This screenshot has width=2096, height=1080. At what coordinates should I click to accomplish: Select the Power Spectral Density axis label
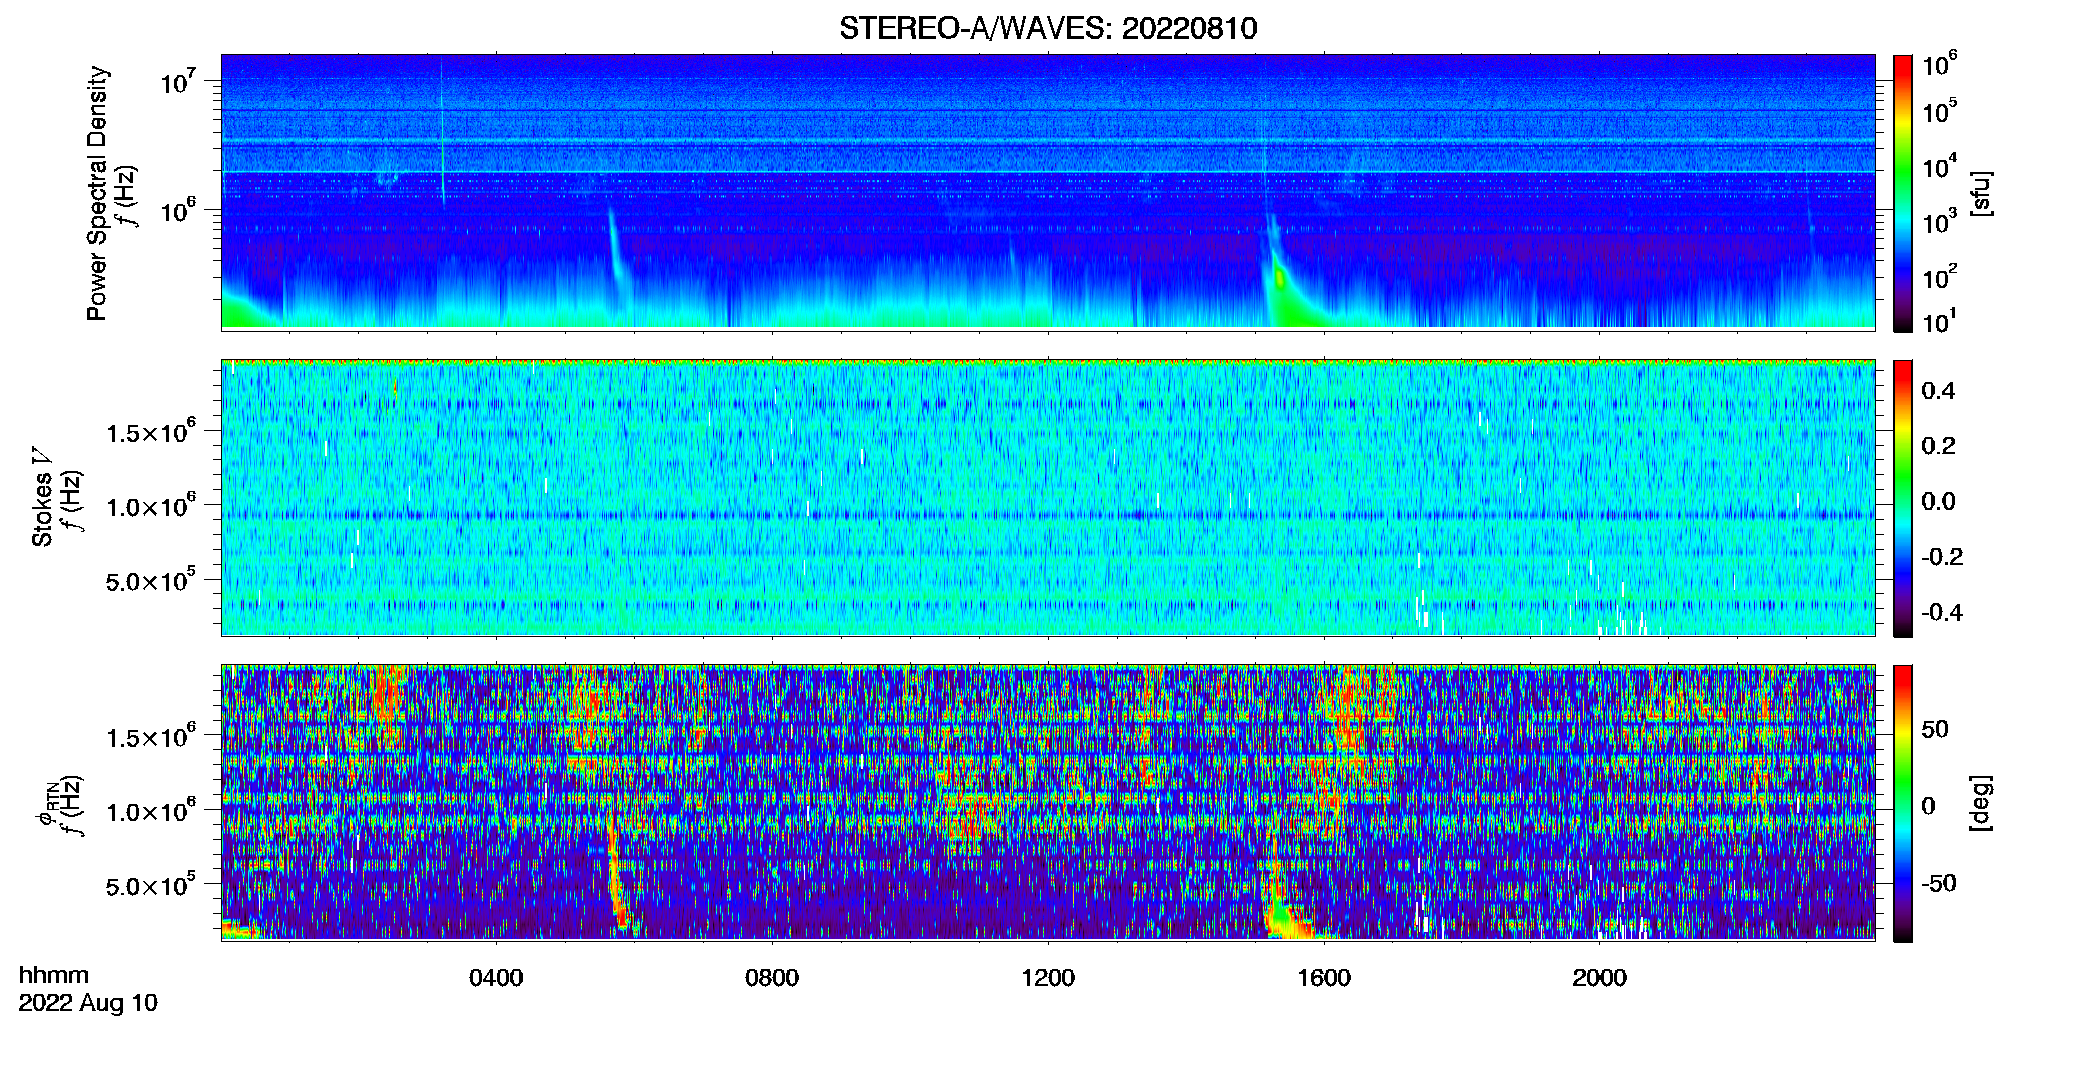[x=97, y=193]
